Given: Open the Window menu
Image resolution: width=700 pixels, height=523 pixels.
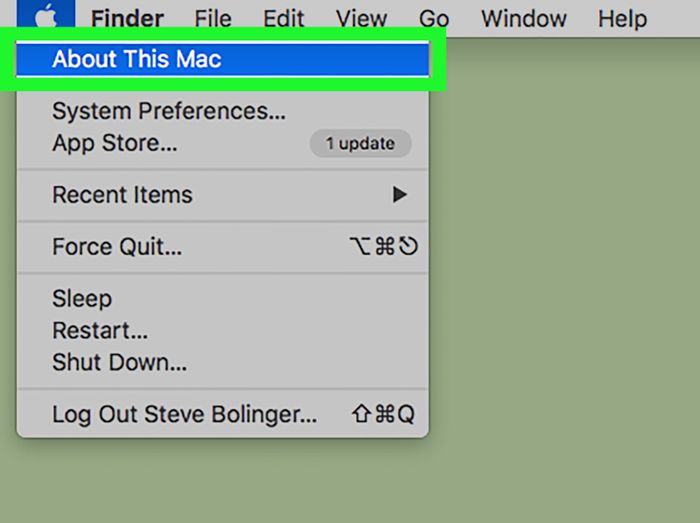Looking at the screenshot, I should pyautogui.click(x=524, y=19).
